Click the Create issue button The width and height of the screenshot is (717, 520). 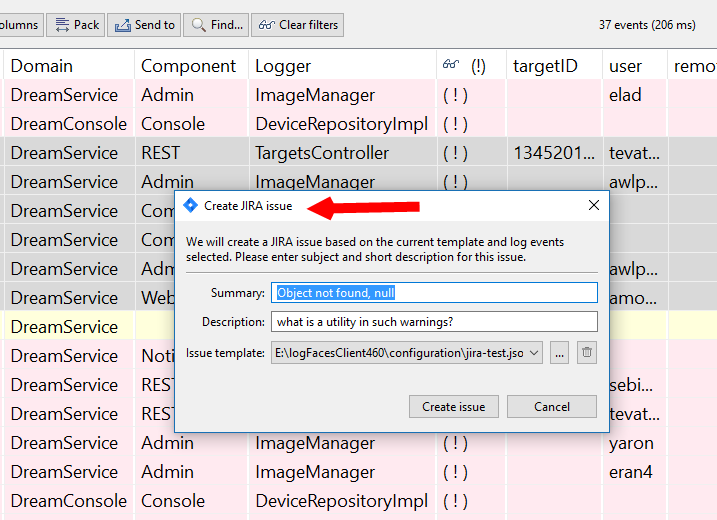pyautogui.click(x=454, y=407)
